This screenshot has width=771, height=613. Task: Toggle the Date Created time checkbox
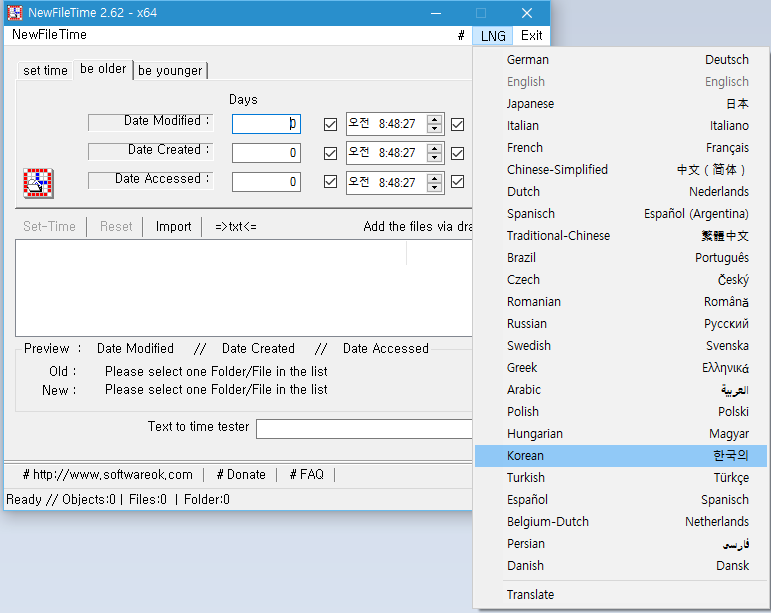330,154
